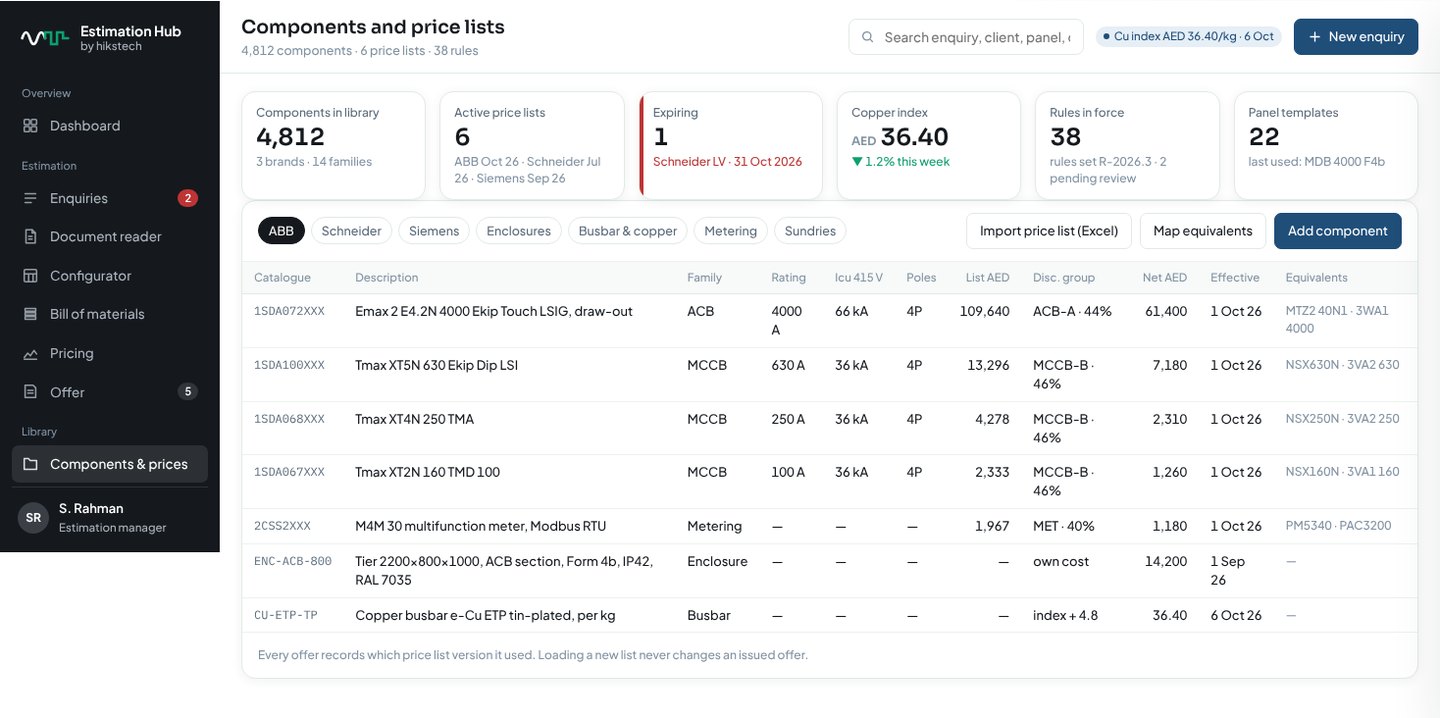Click the SR user avatar
The image size is (1440, 718).
click(x=33, y=517)
